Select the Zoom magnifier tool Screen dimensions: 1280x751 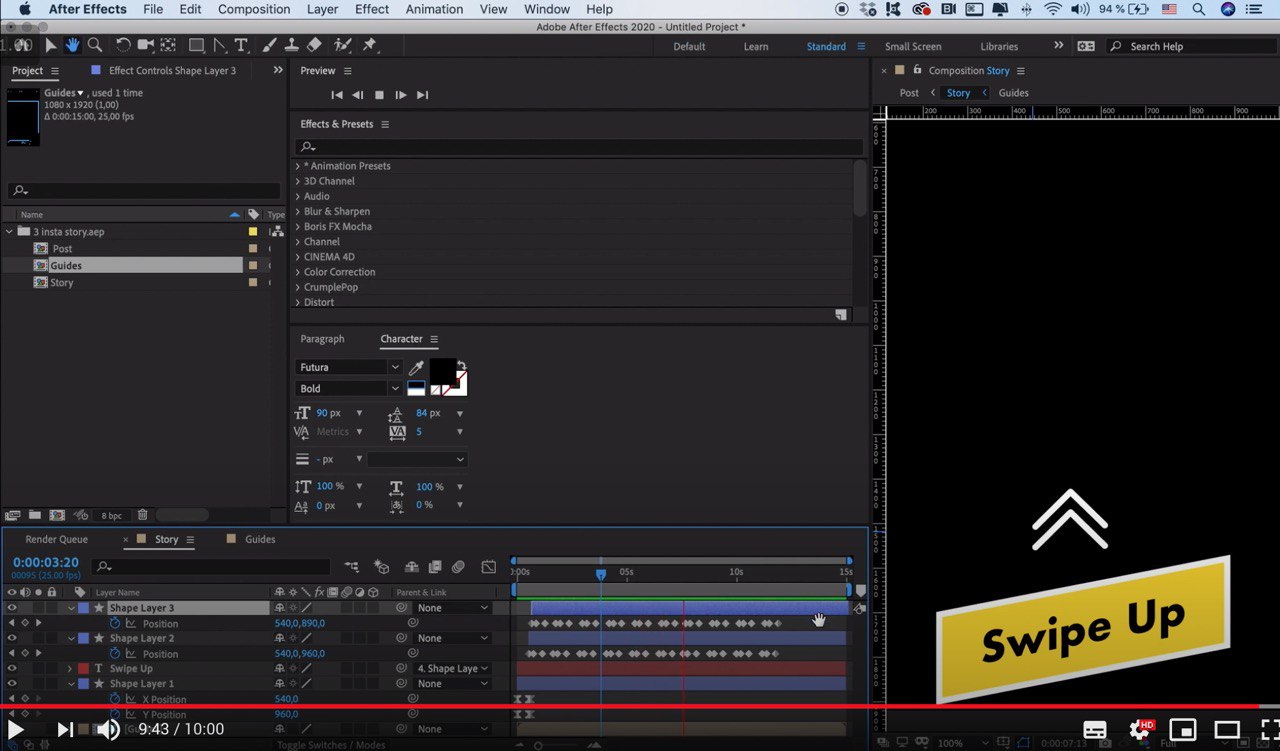click(x=95, y=45)
